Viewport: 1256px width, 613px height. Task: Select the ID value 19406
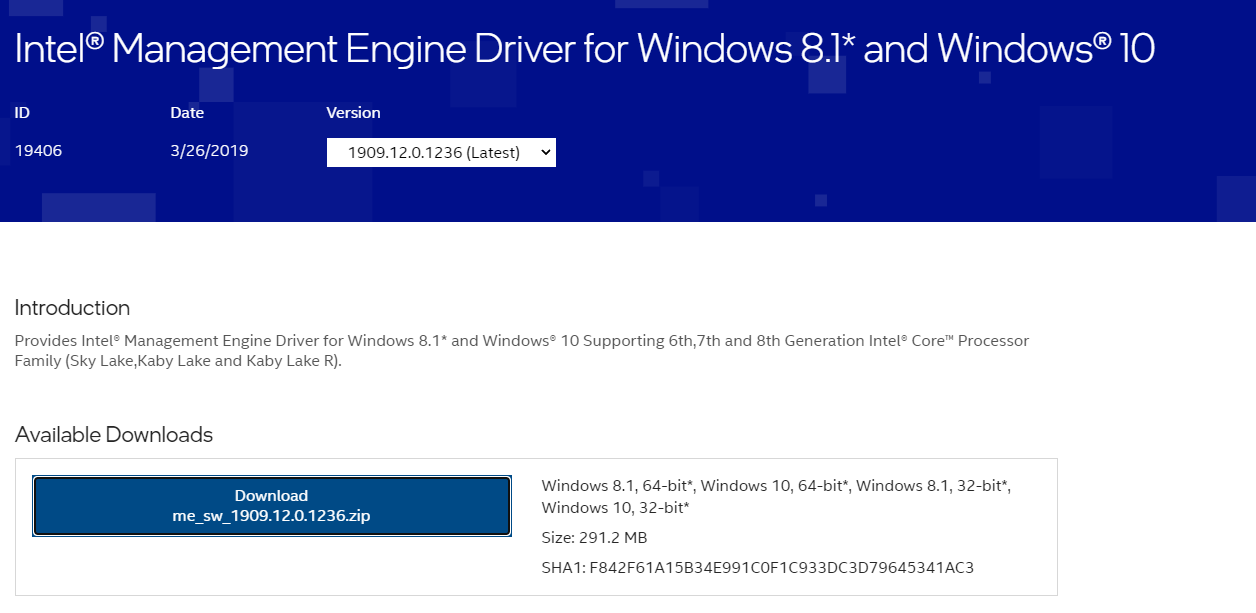39,151
